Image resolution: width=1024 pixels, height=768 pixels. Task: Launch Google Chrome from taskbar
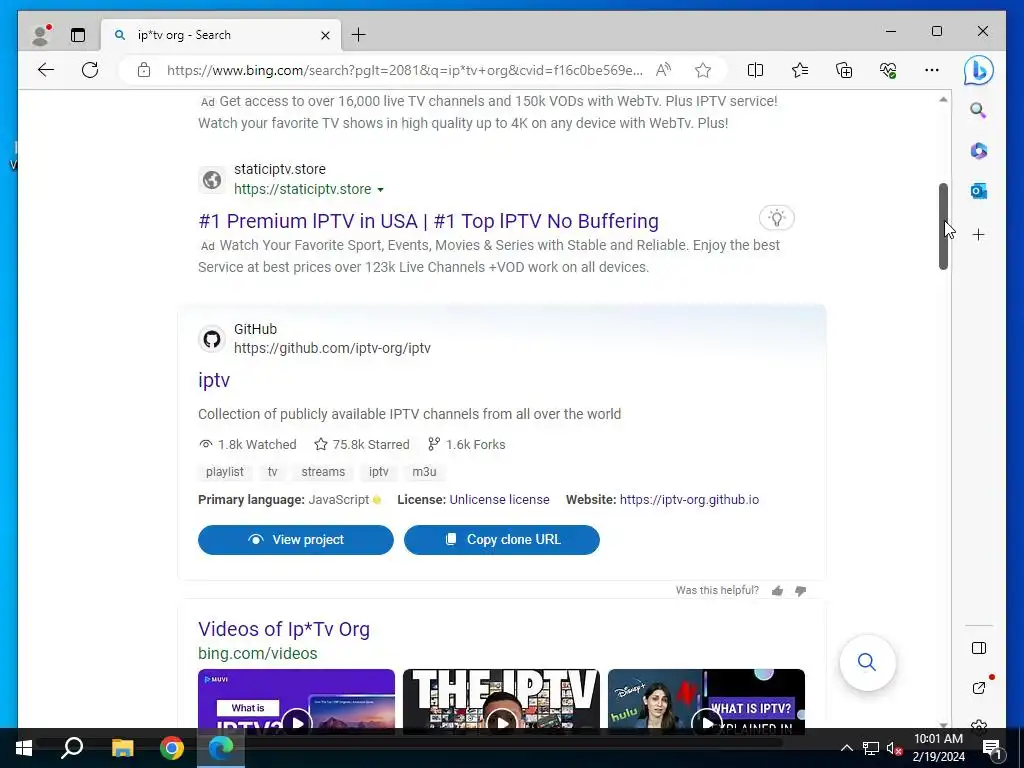[172, 748]
